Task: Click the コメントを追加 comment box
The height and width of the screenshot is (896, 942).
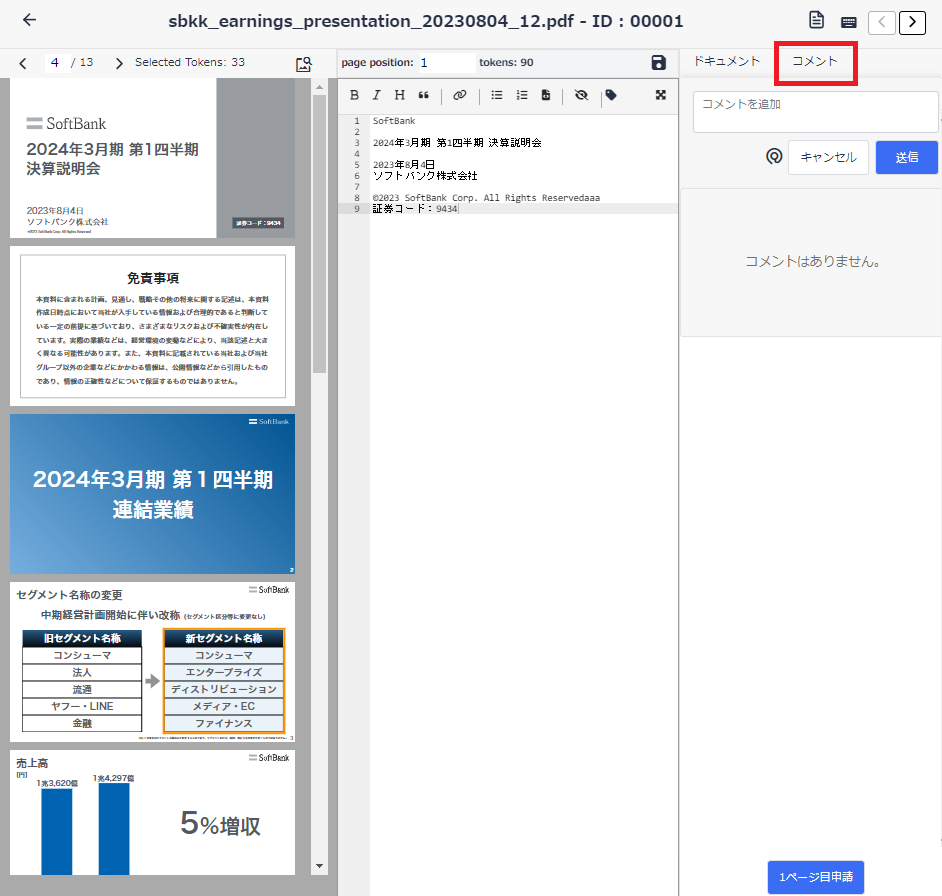Action: (815, 112)
